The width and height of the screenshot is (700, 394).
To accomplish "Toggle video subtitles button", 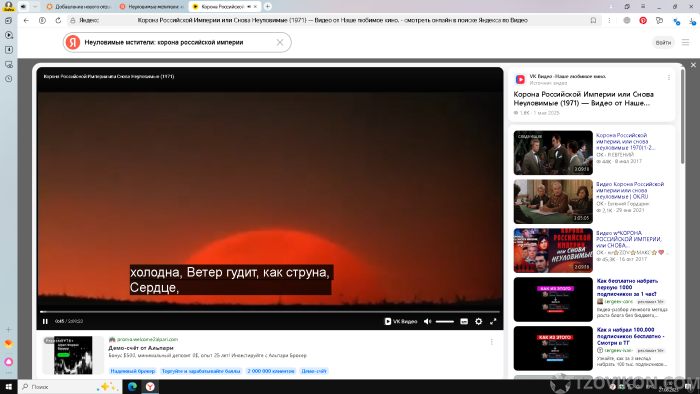I will (464, 321).
